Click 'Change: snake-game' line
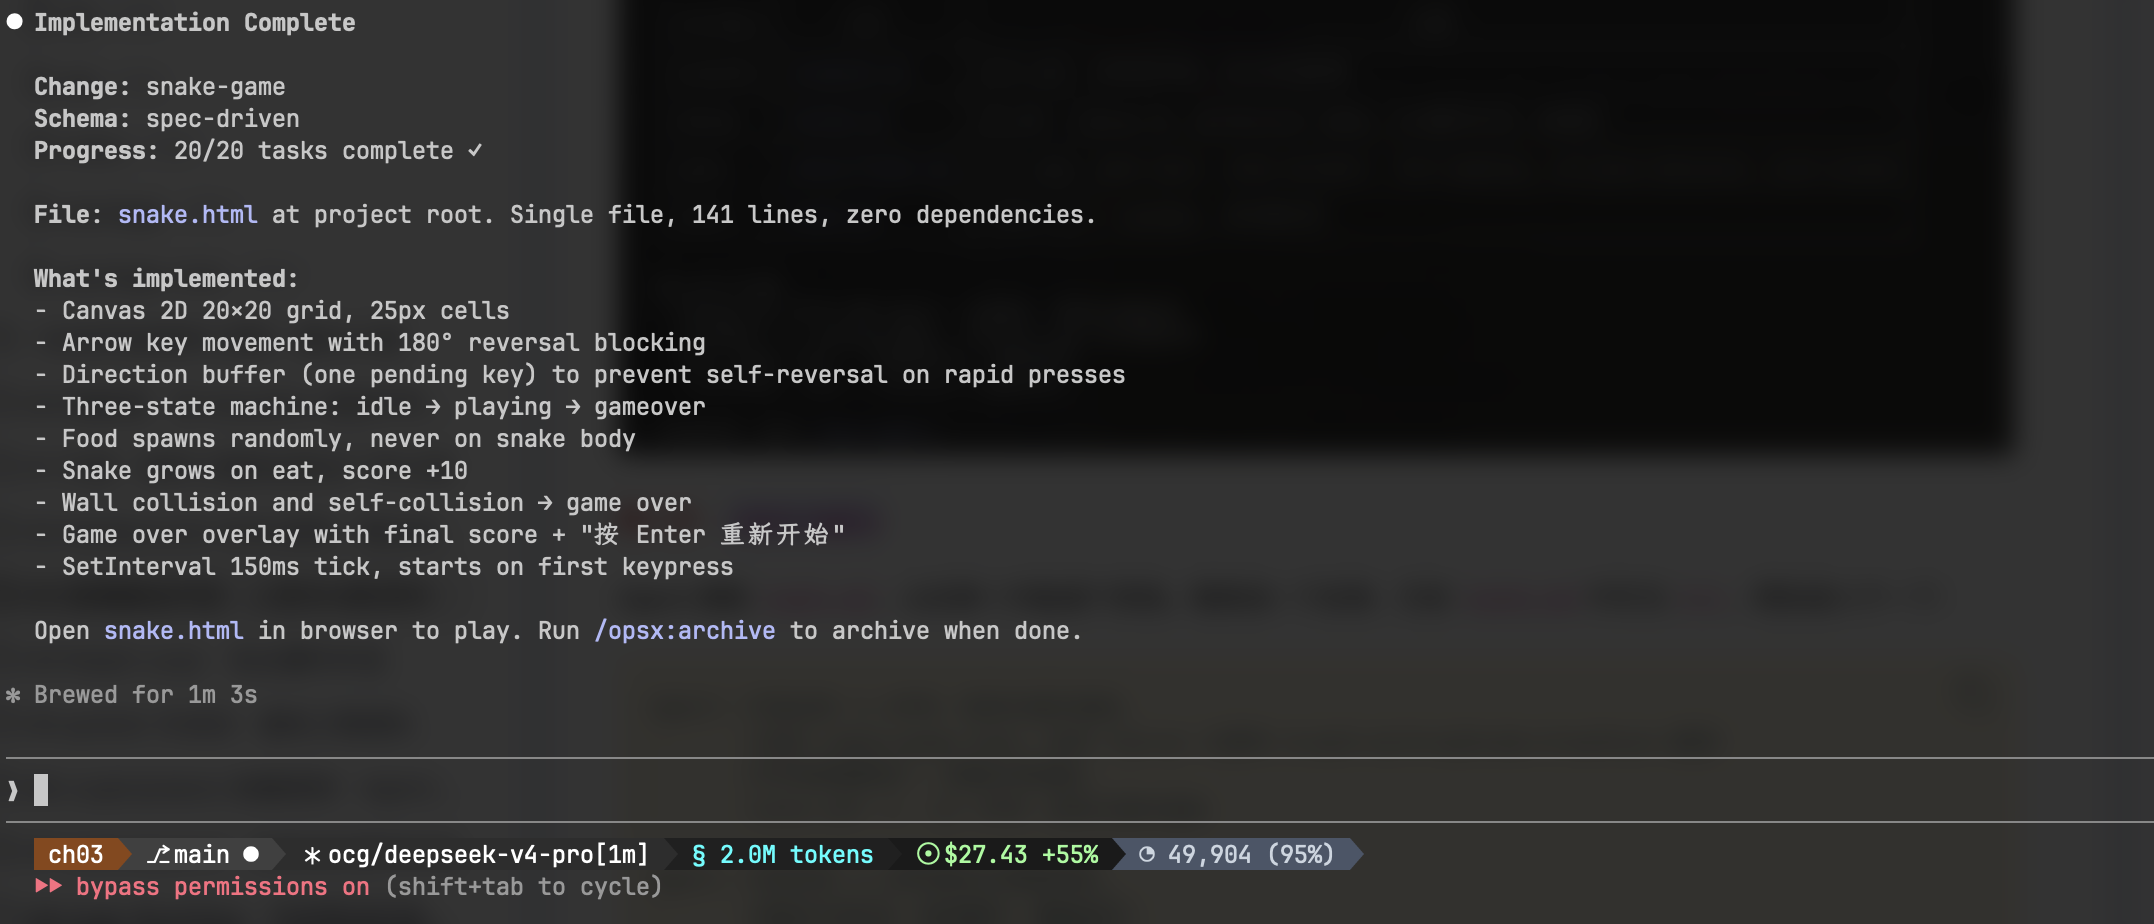Image resolution: width=2154 pixels, height=924 pixels. tap(160, 87)
